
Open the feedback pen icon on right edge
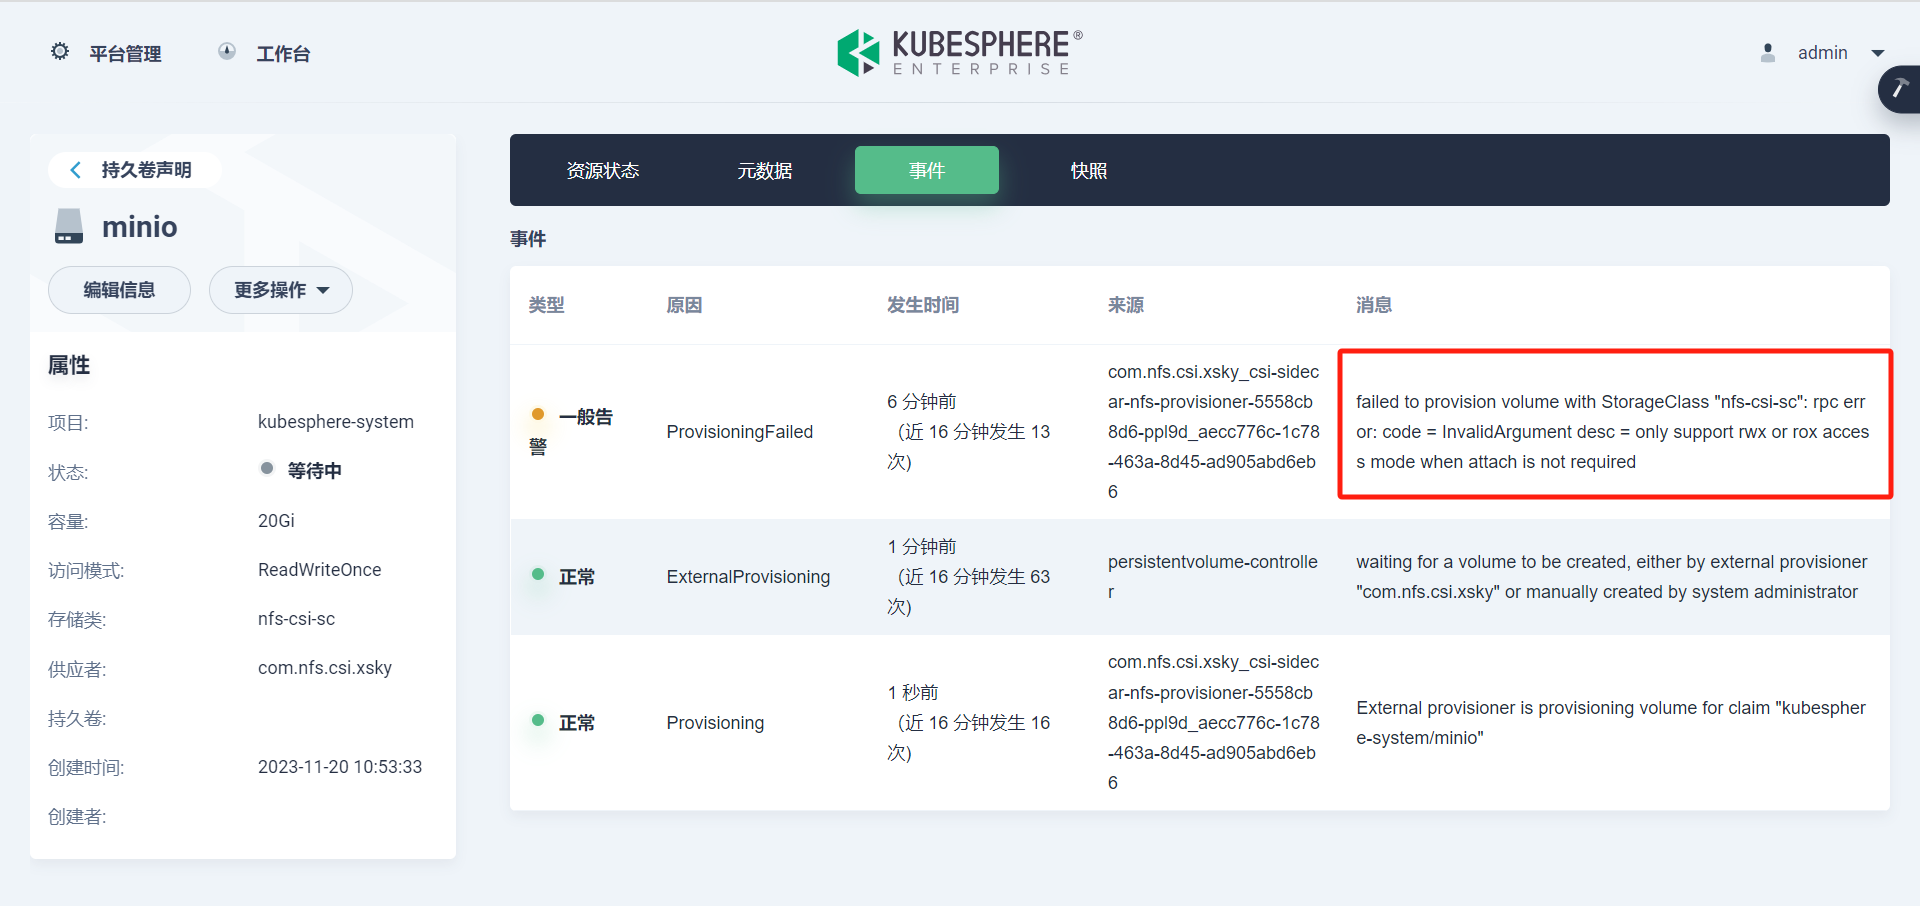coord(1900,89)
